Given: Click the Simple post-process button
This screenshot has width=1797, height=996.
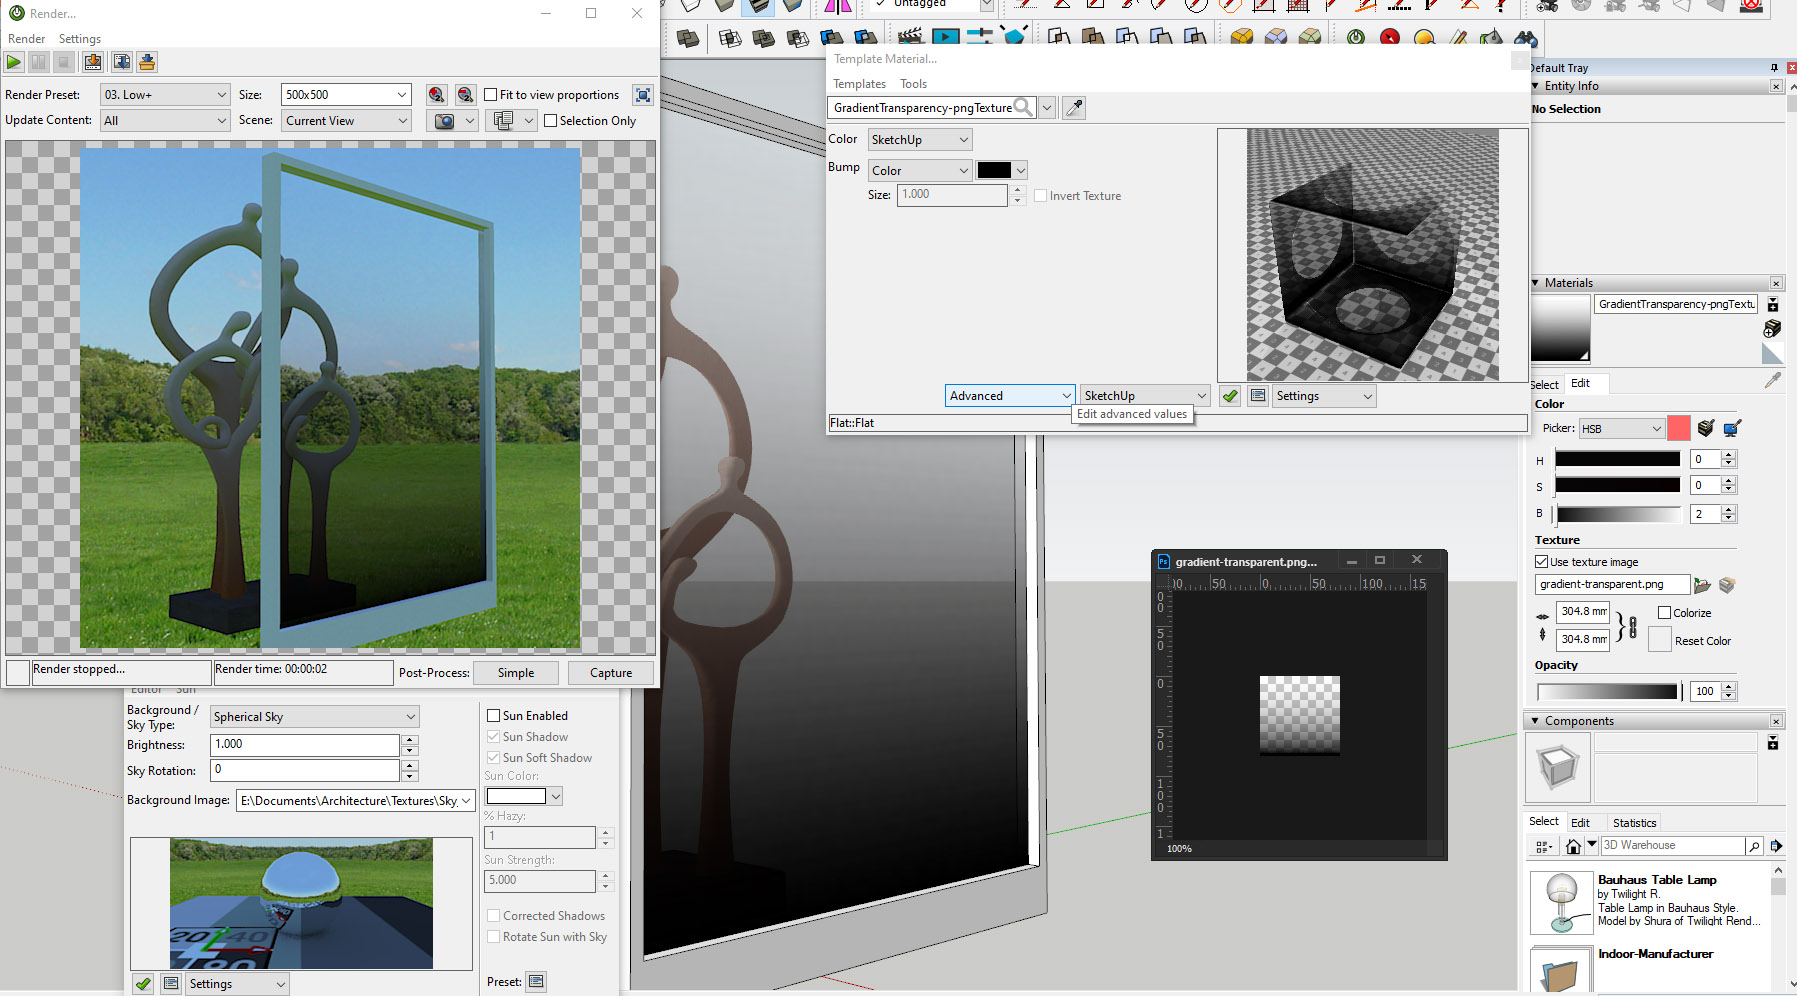Looking at the screenshot, I should (x=516, y=673).
